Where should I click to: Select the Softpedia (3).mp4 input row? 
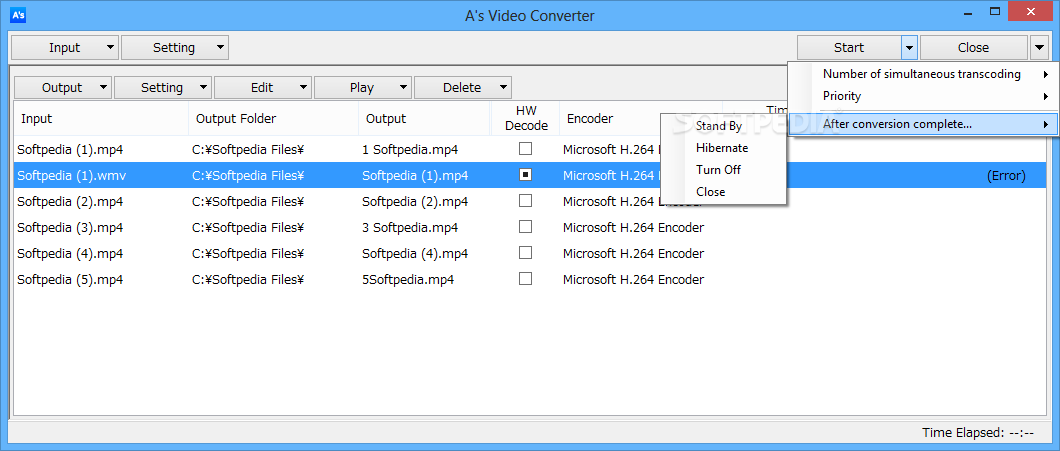pos(70,227)
